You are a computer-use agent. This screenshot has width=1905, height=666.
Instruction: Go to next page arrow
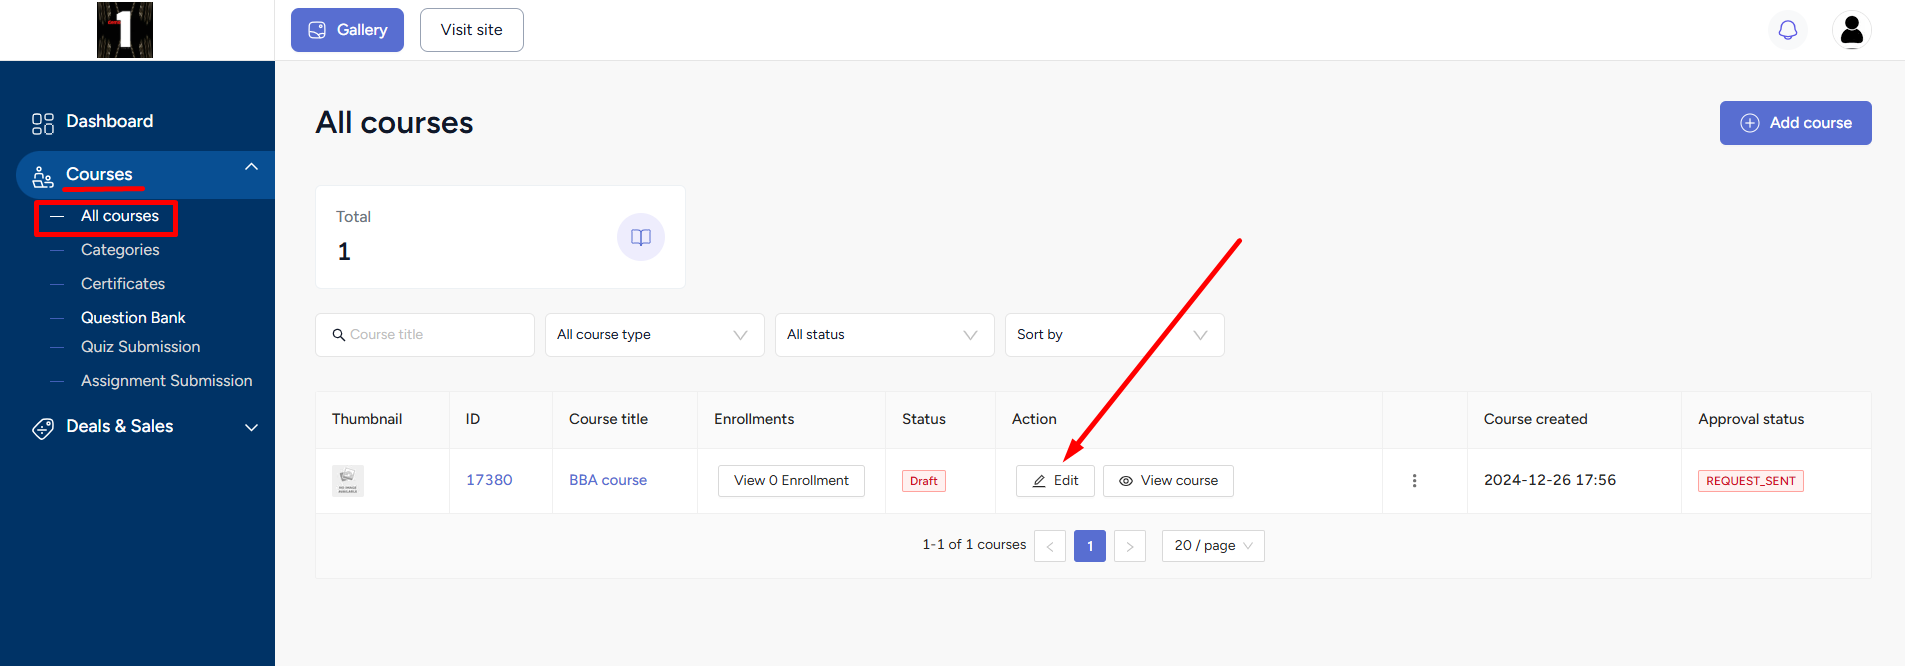coord(1130,546)
